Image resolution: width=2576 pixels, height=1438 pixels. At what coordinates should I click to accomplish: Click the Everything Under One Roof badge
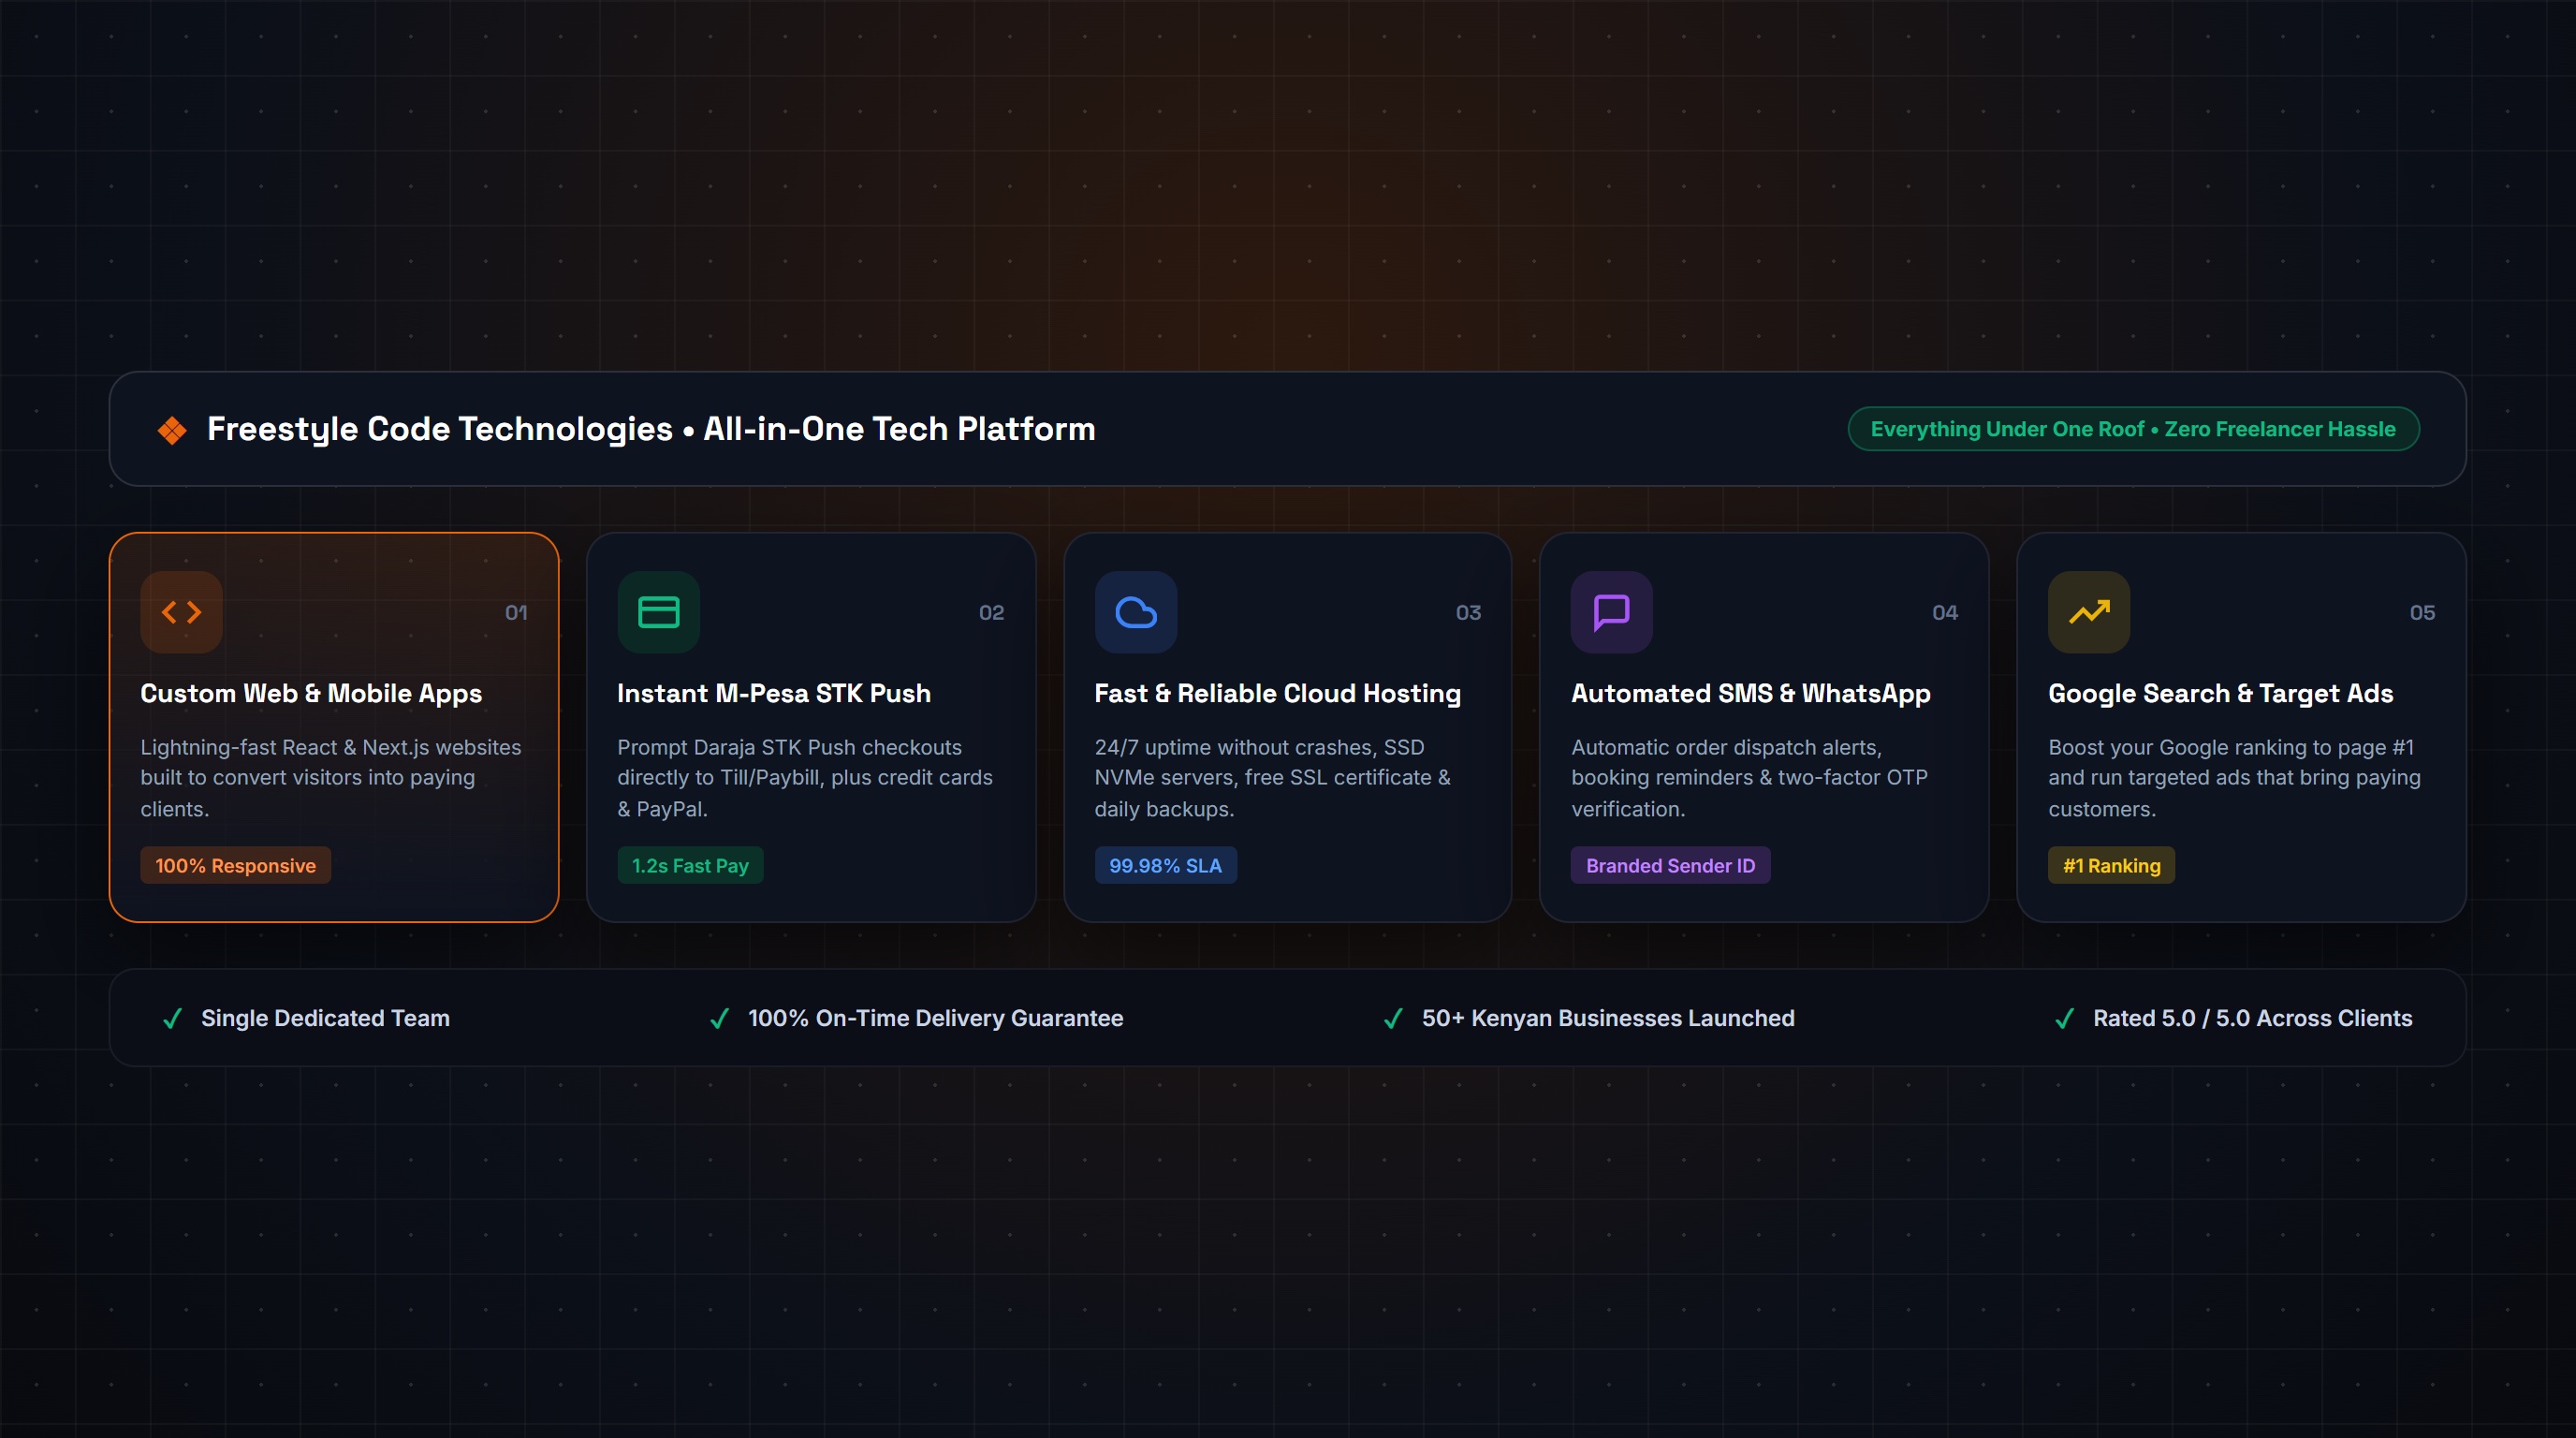point(2133,429)
